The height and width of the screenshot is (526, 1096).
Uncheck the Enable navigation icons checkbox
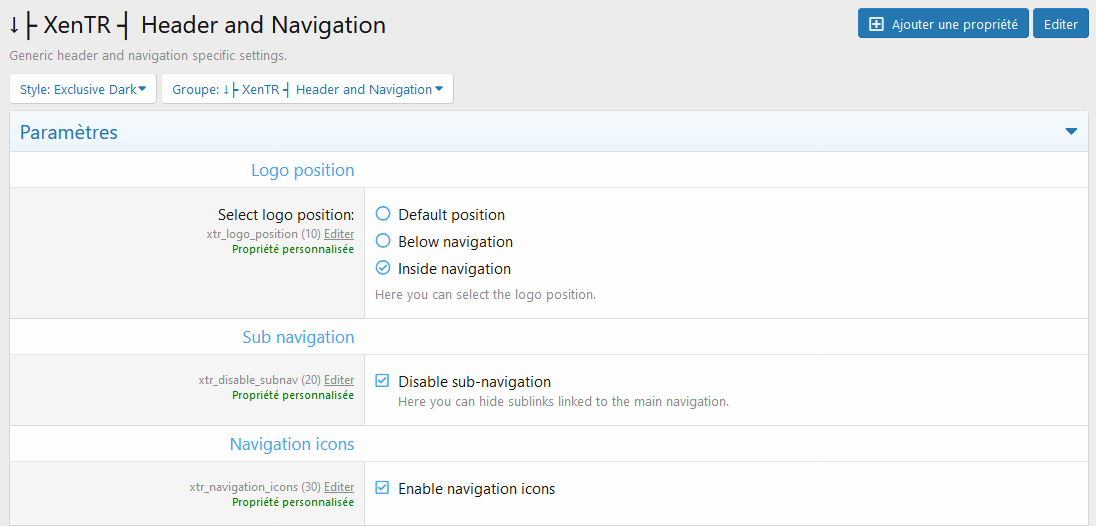[x=382, y=488]
